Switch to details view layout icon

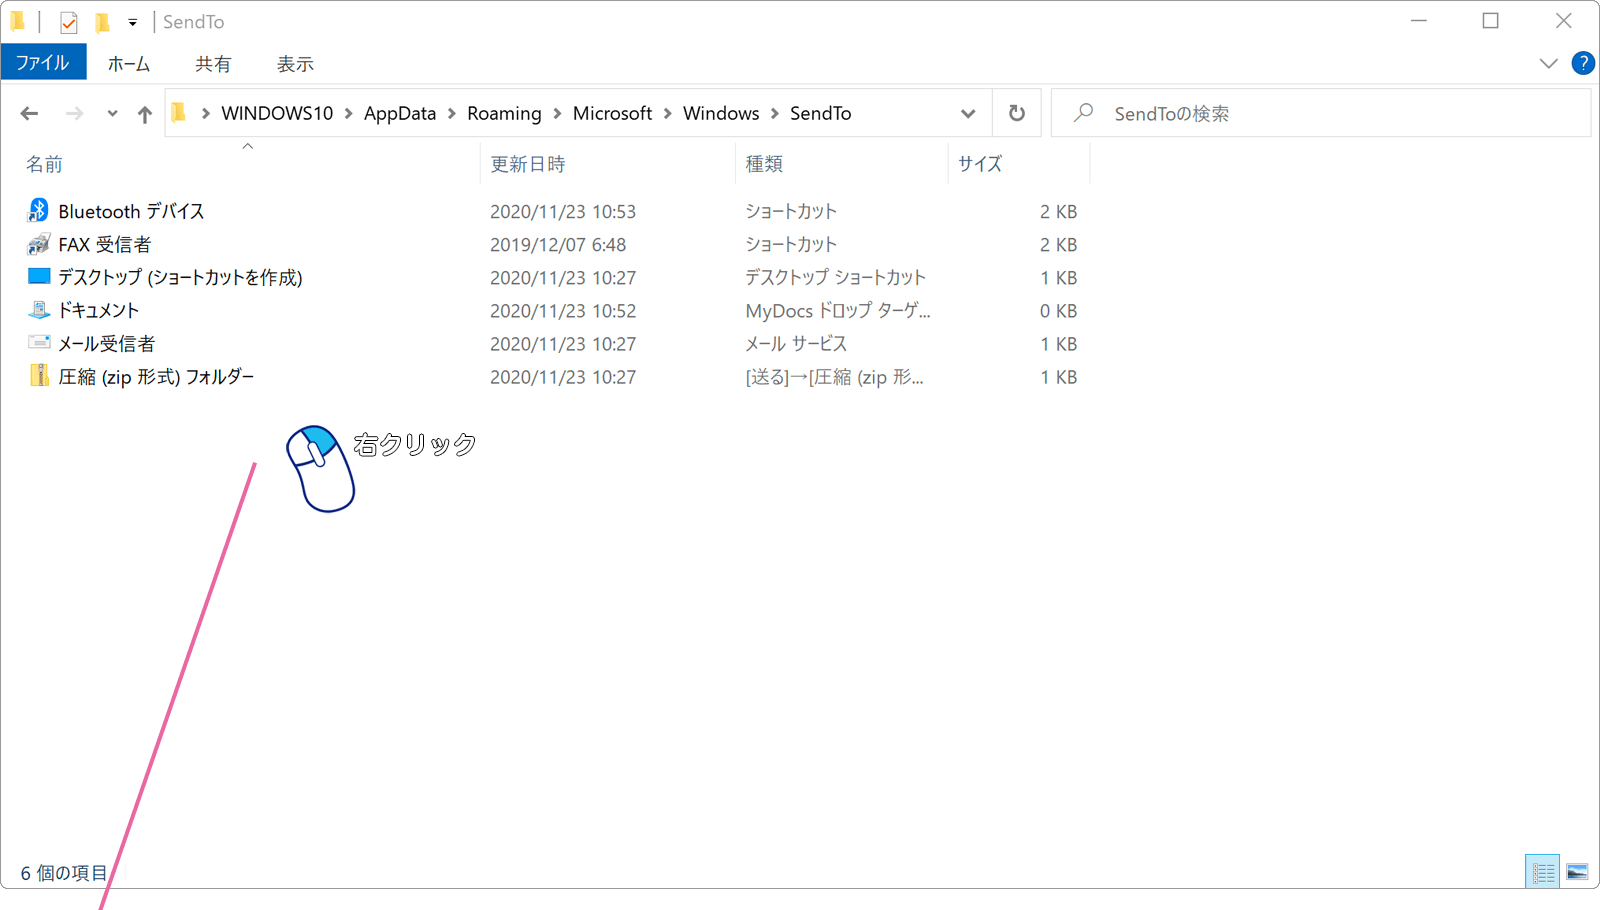[1543, 872]
